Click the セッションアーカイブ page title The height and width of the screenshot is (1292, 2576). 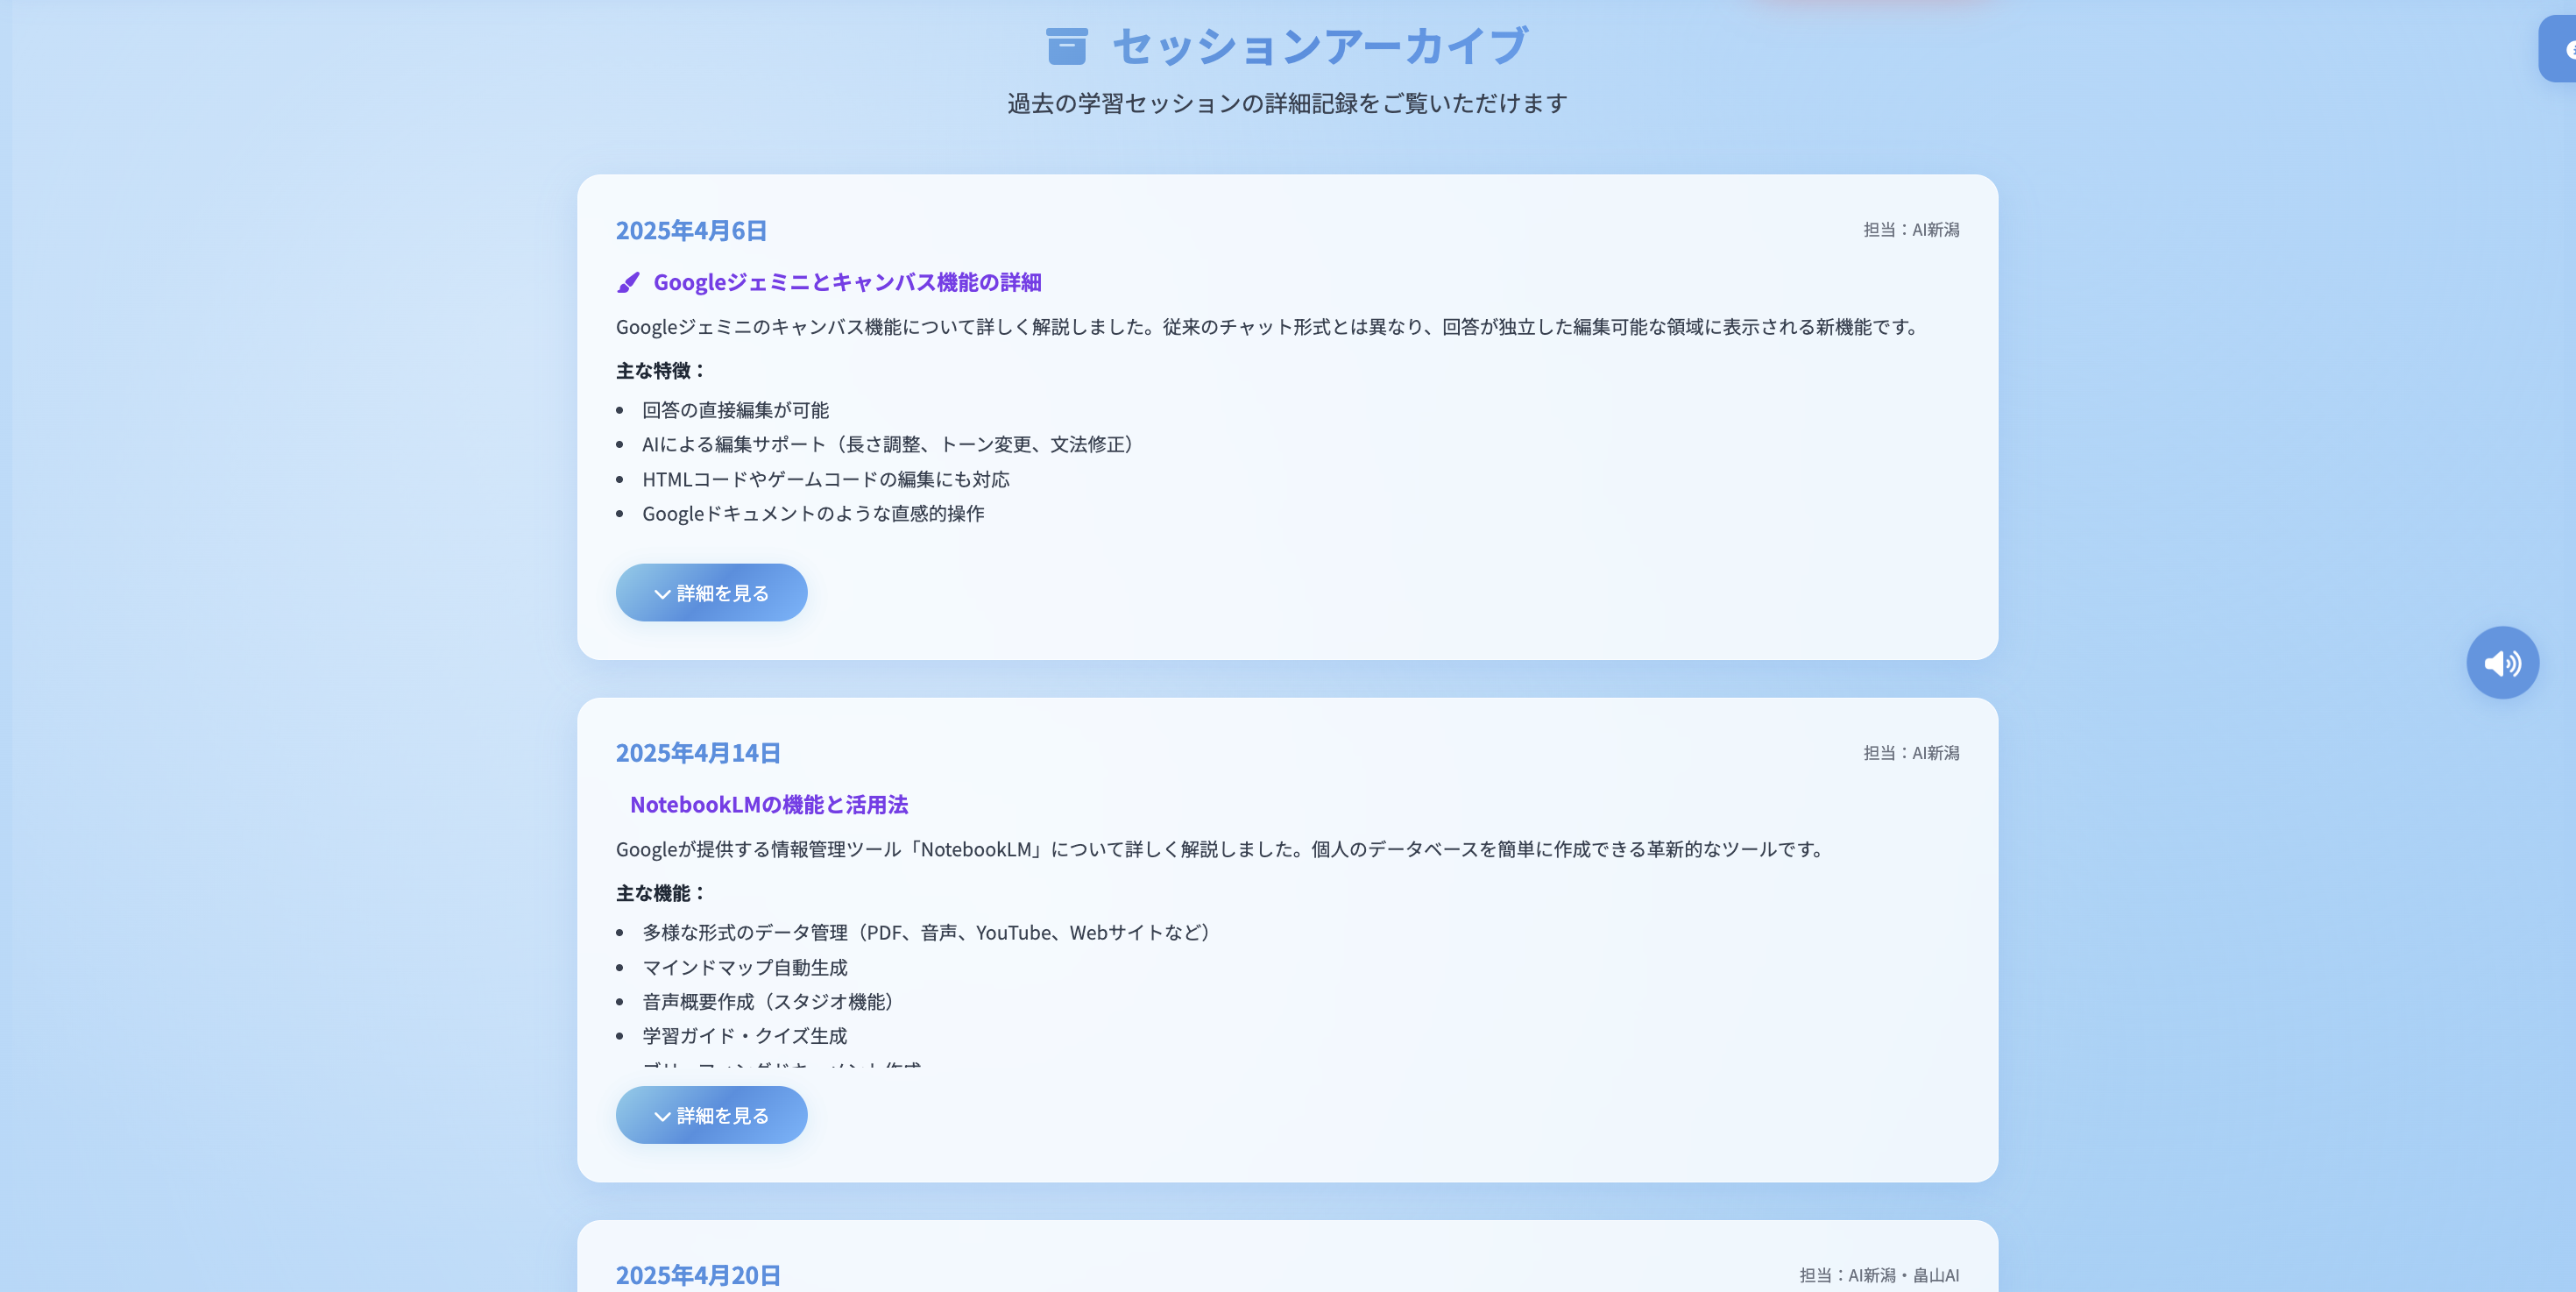pos(1320,46)
